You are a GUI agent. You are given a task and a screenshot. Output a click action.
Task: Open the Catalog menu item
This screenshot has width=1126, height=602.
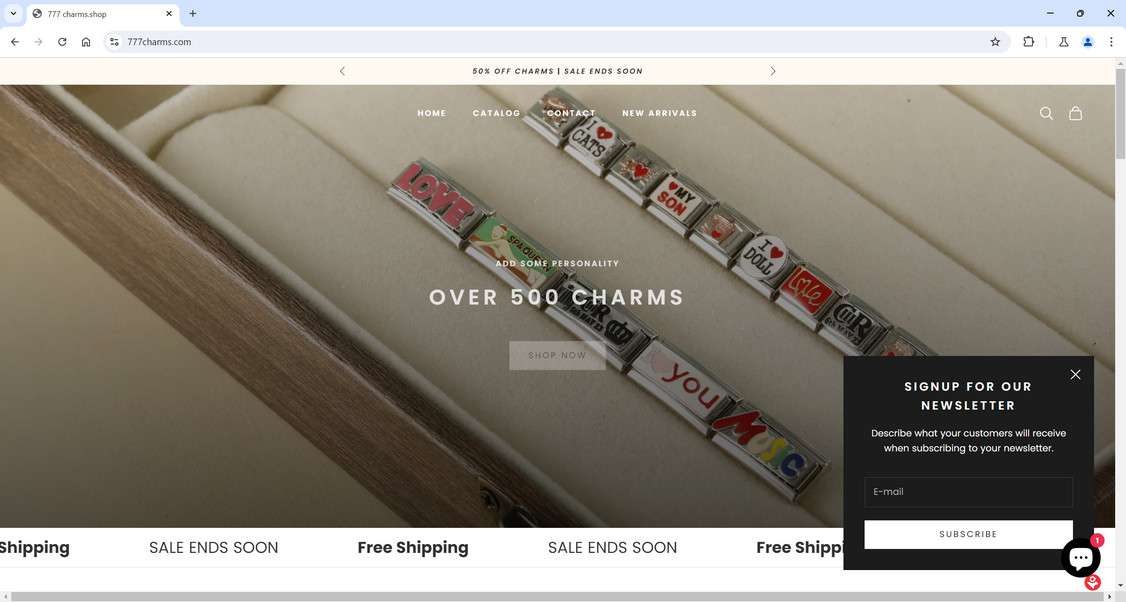point(496,113)
